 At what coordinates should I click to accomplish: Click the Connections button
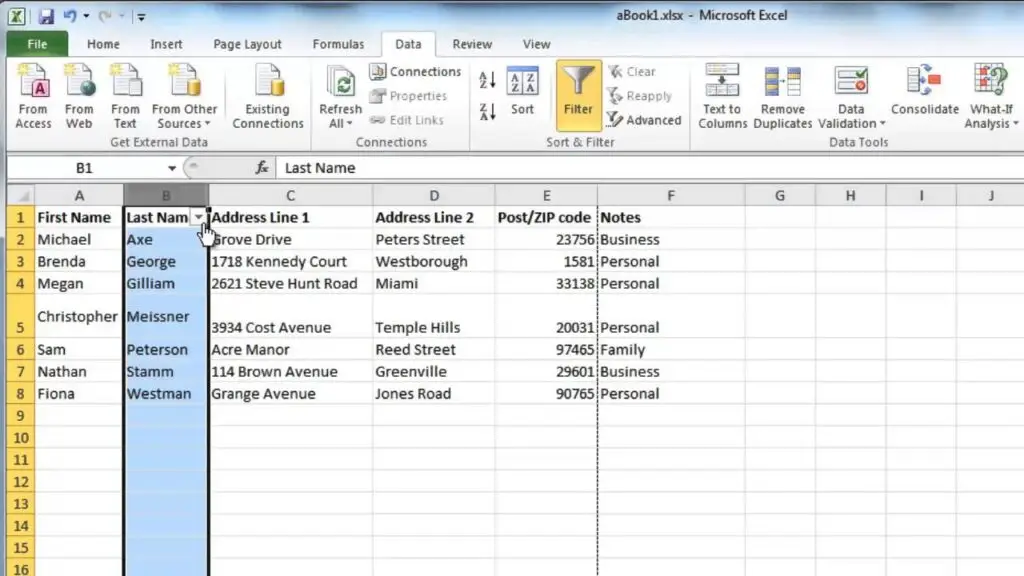click(x=415, y=72)
